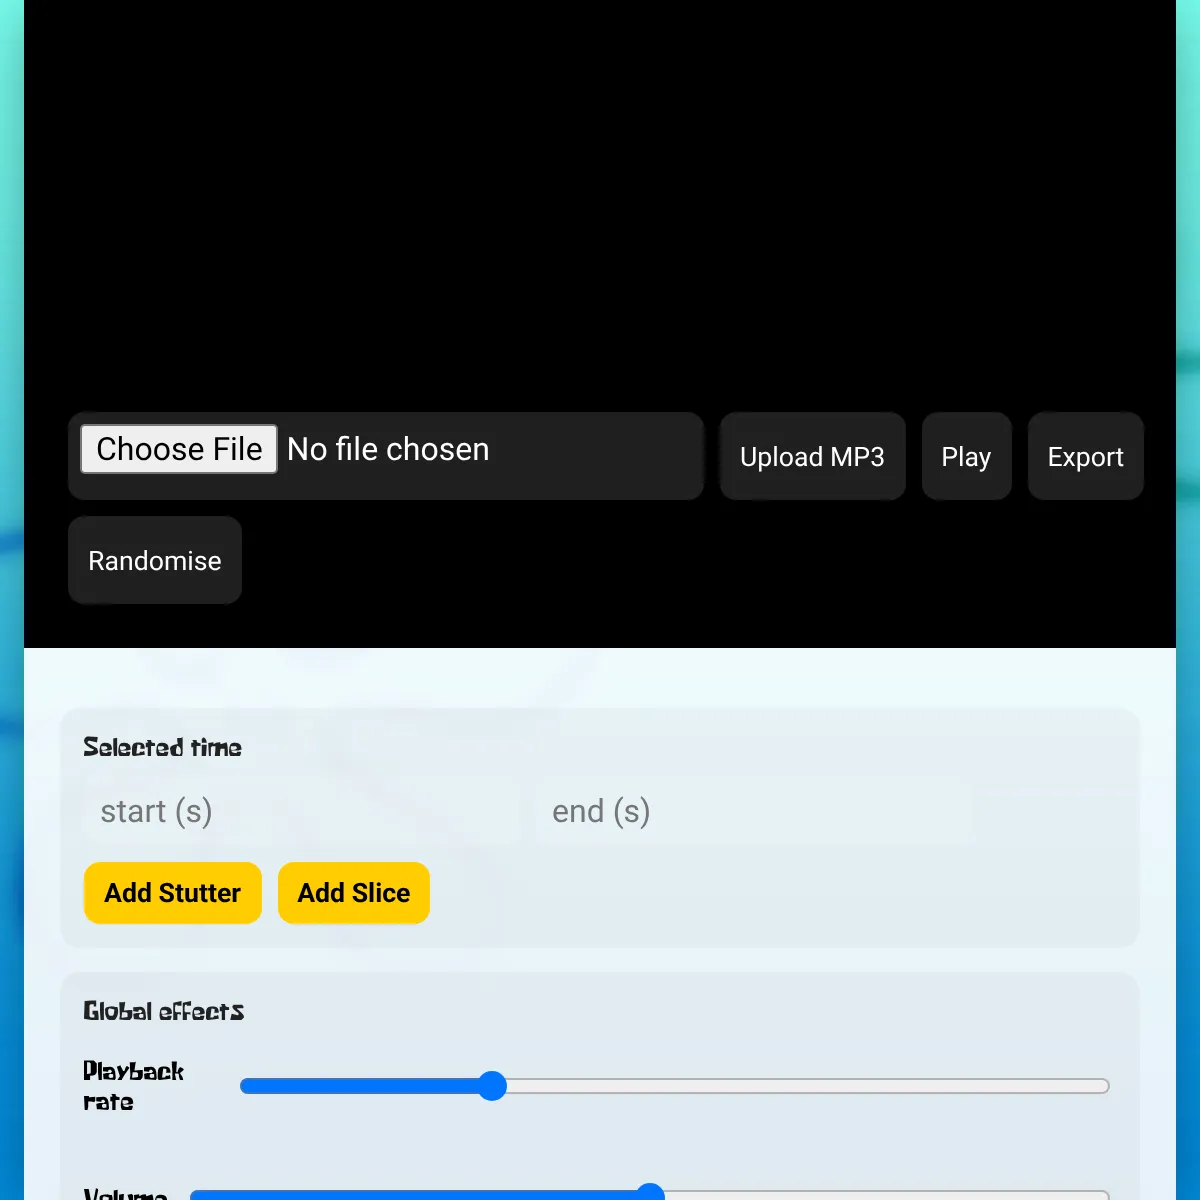1200x1200 pixels.
Task: Click the yellow Add Slice button
Action: coord(354,893)
